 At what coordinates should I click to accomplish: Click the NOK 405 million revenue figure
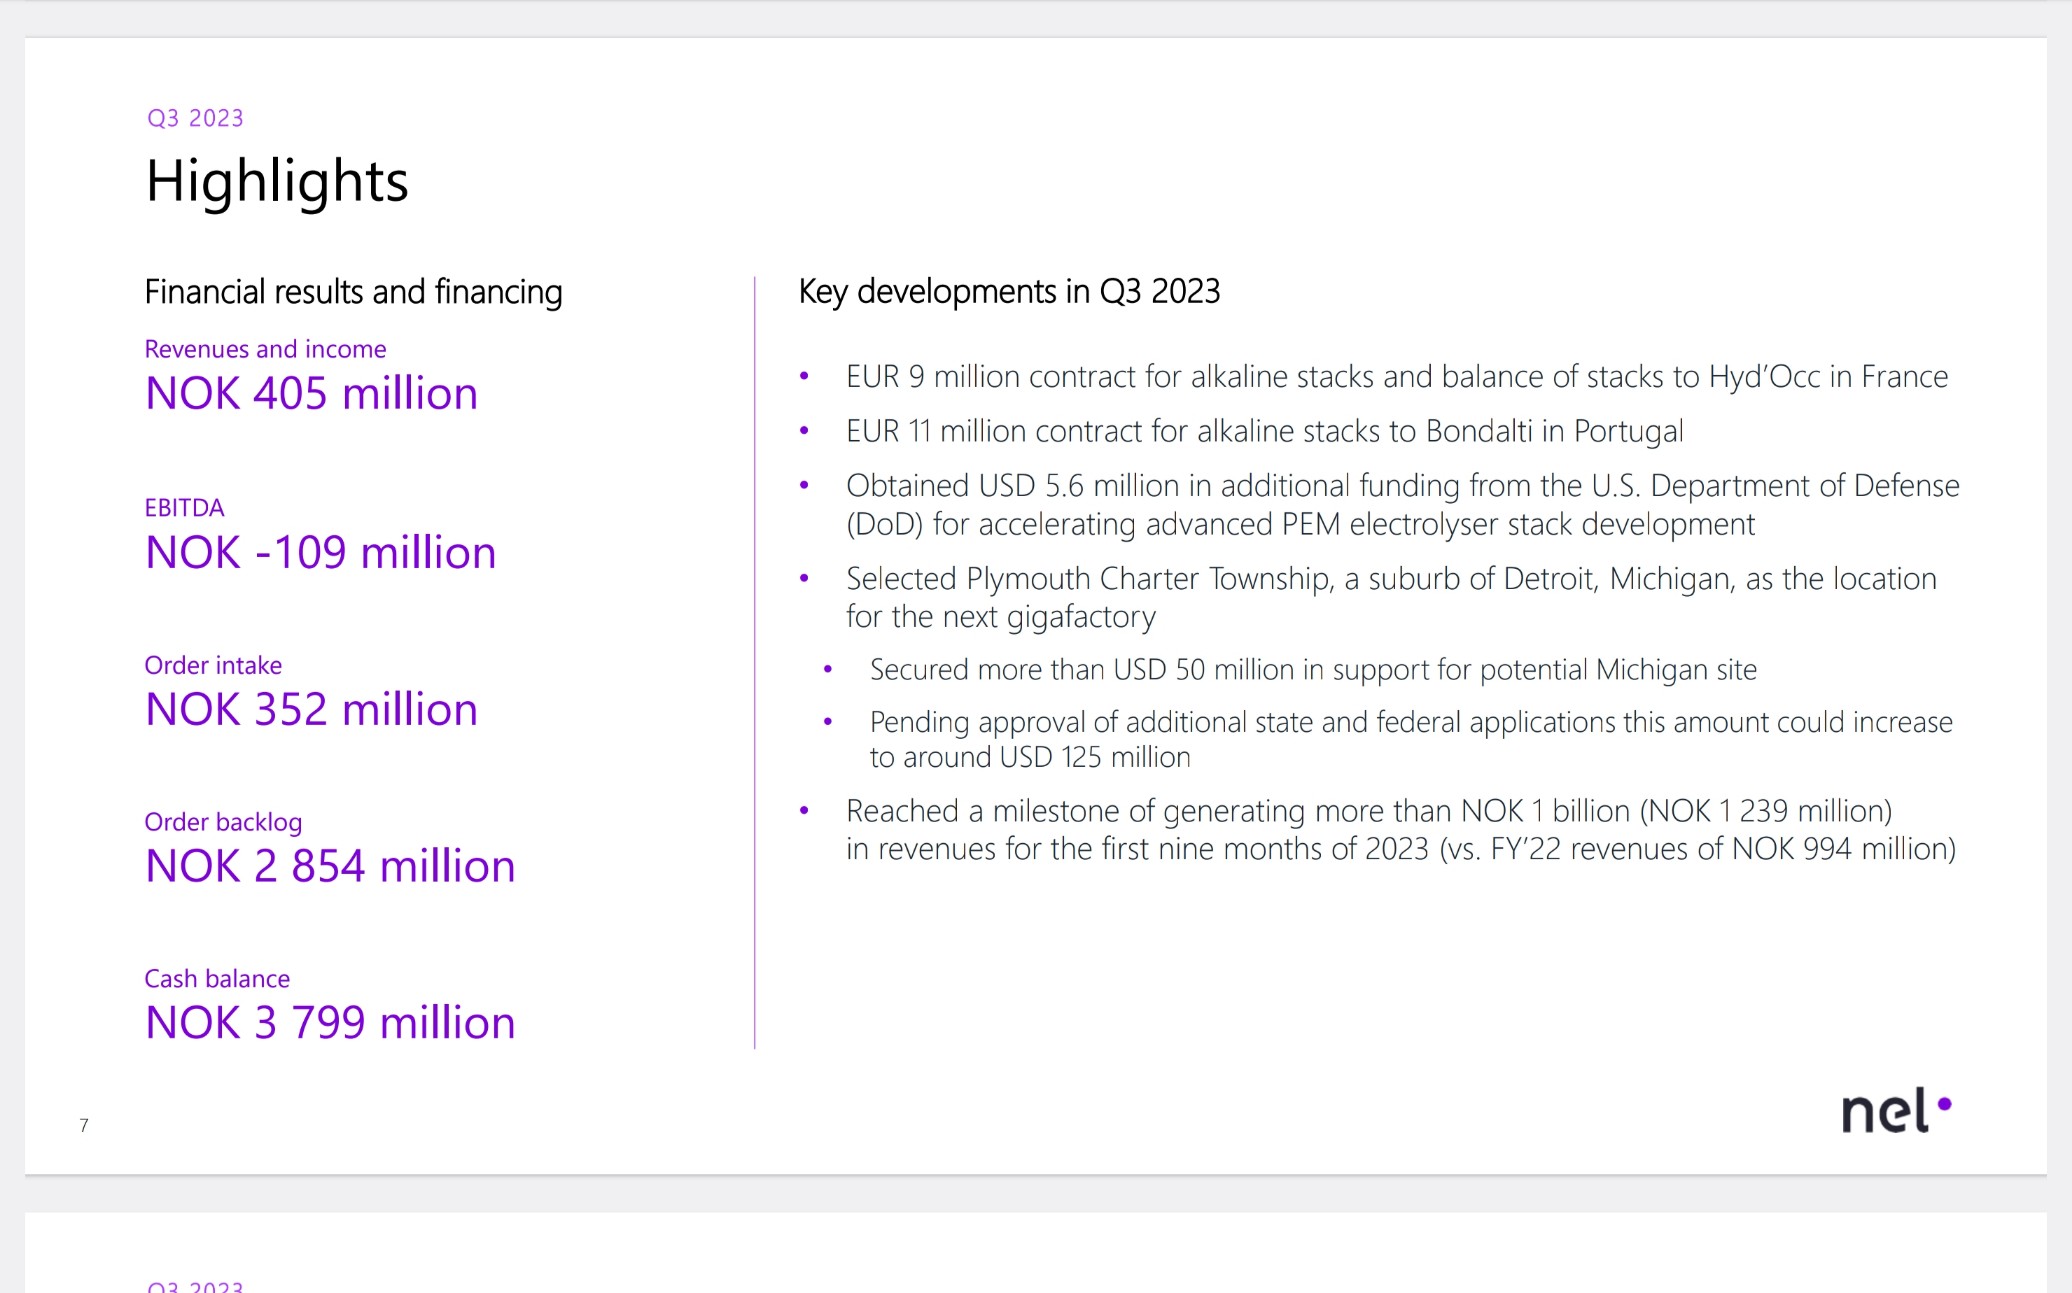point(311,394)
